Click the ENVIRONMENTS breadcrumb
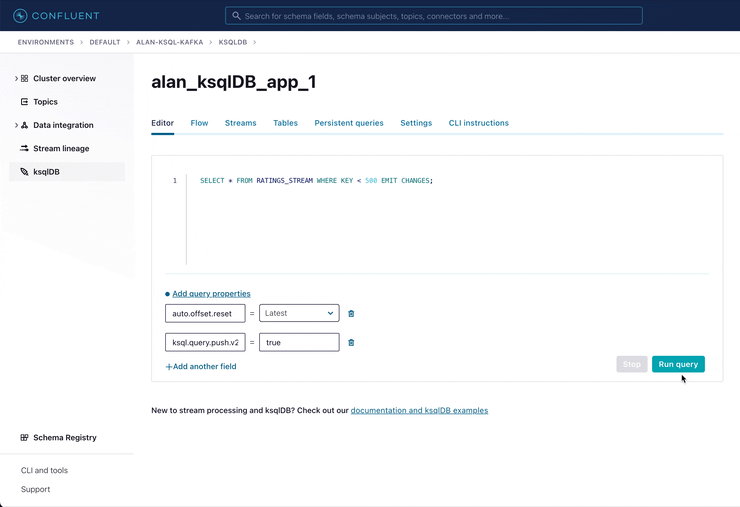 (46, 42)
